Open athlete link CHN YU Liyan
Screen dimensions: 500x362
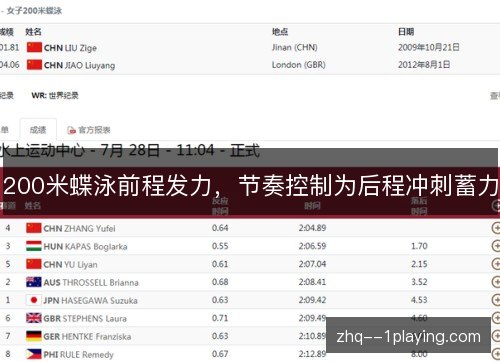(70, 265)
